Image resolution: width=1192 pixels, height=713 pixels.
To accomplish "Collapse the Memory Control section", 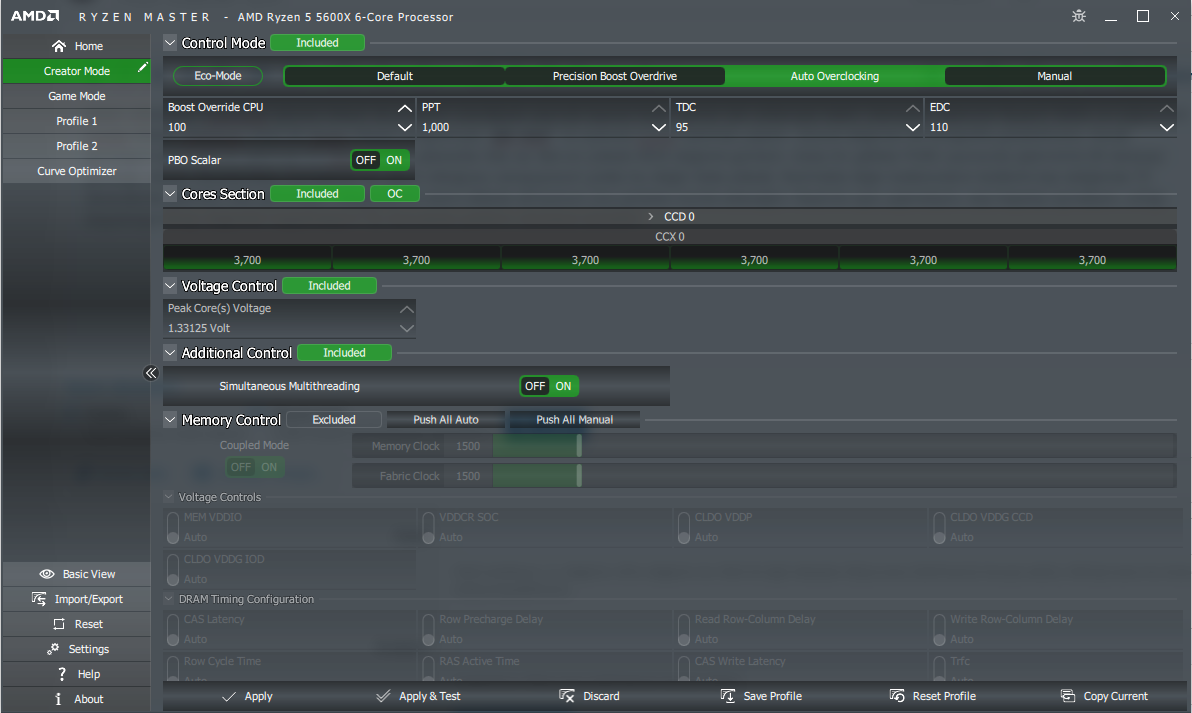I will point(170,419).
